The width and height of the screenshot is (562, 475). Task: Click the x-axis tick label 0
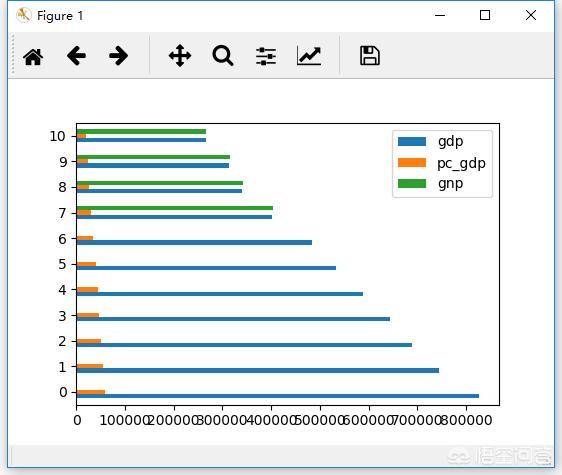pyautogui.click(x=77, y=420)
